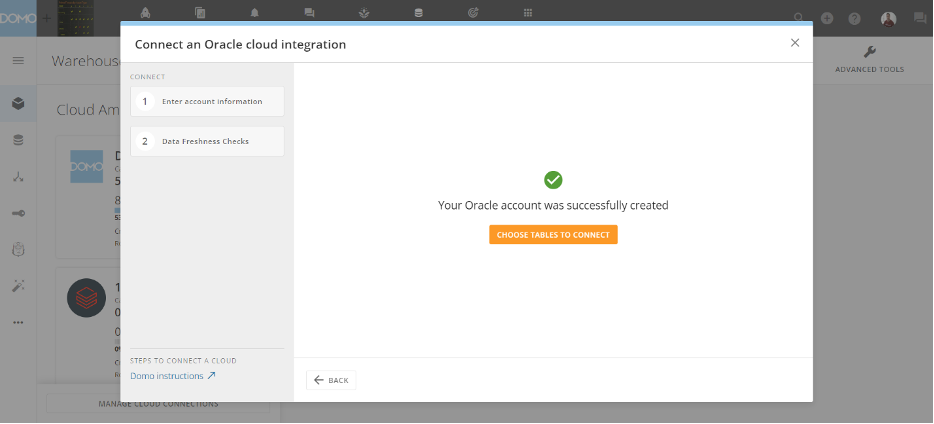Viewport: 934px width, 424px height.
Task: Click the search magnifier icon
Action: click(x=799, y=18)
